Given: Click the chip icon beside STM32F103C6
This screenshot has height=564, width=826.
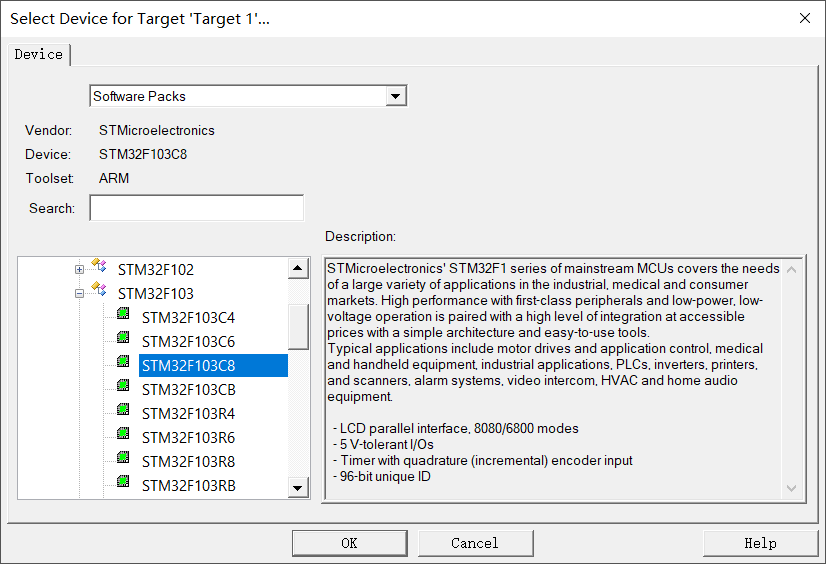Looking at the screenshot, I should point(123,337).
